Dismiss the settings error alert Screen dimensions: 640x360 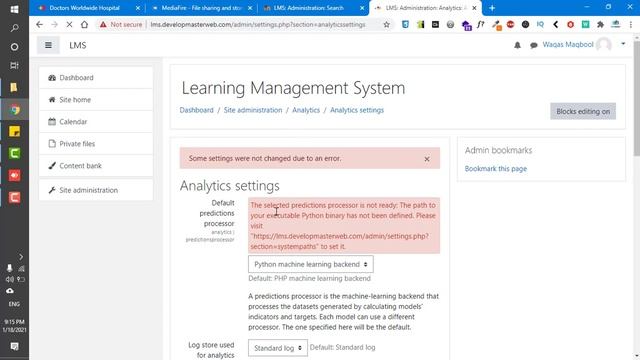[x=427, y=159]
